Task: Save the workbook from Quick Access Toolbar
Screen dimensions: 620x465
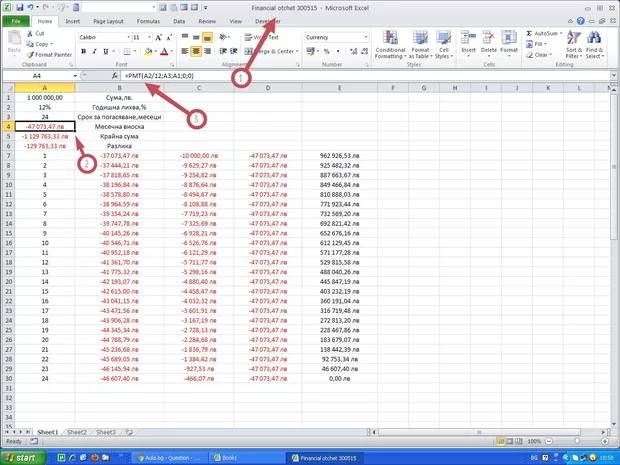Action: [19, 7]
